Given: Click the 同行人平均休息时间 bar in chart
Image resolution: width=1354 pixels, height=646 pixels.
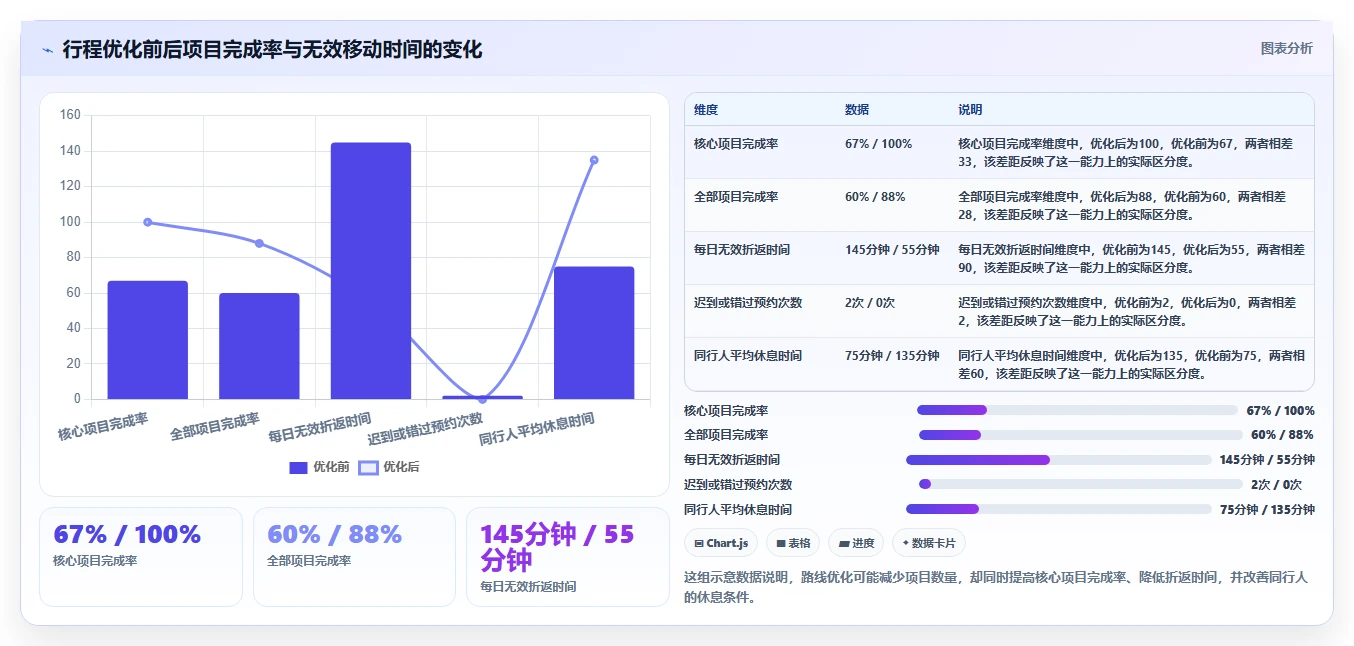Looking at the screenshot, I should coord(594,333).
